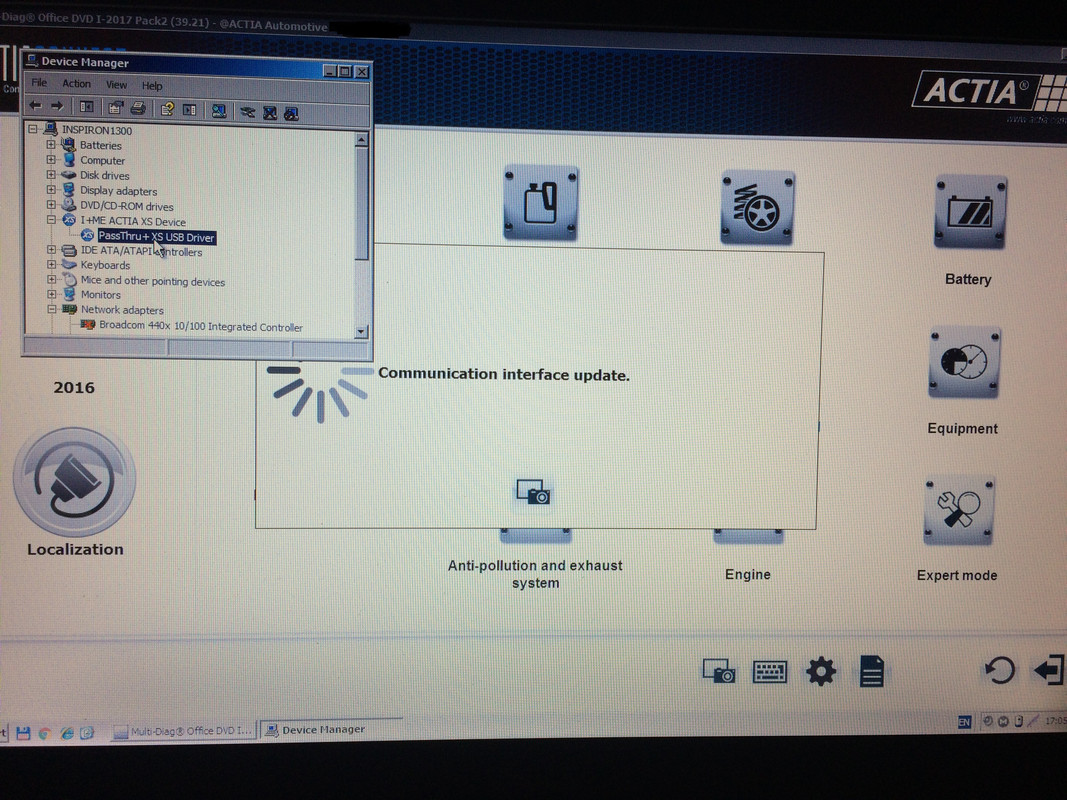This screenshot has width=1067, height=800.
Task: Select Broadcom 440x 10/100 Integrated Controller
Action: pyautogui.click(x=201, y=327)
